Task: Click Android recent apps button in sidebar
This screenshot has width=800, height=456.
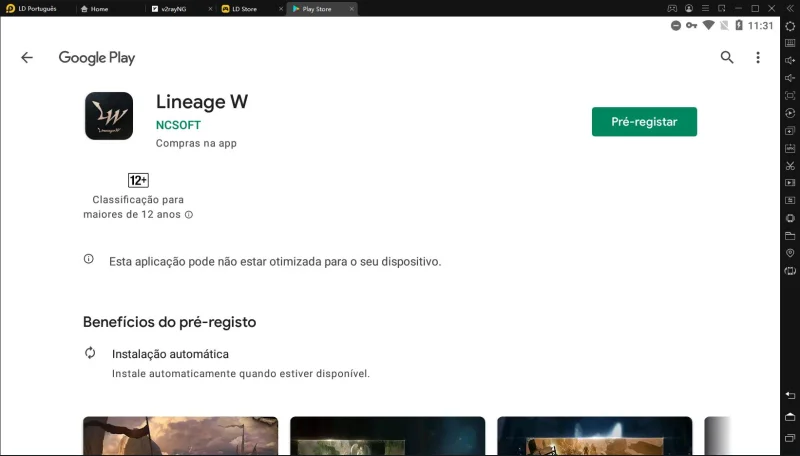Action: [790, 438]
